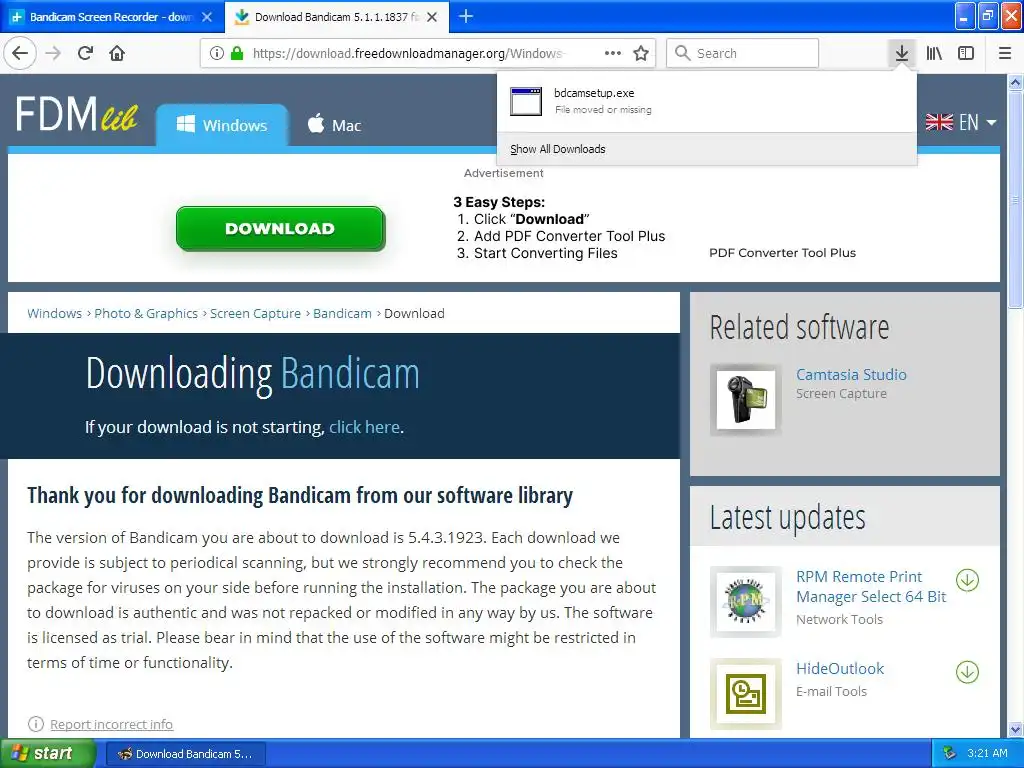Screen dimensions: 1024x768
Task: Open the Library toolbar icon
Action: pos(934,53)
